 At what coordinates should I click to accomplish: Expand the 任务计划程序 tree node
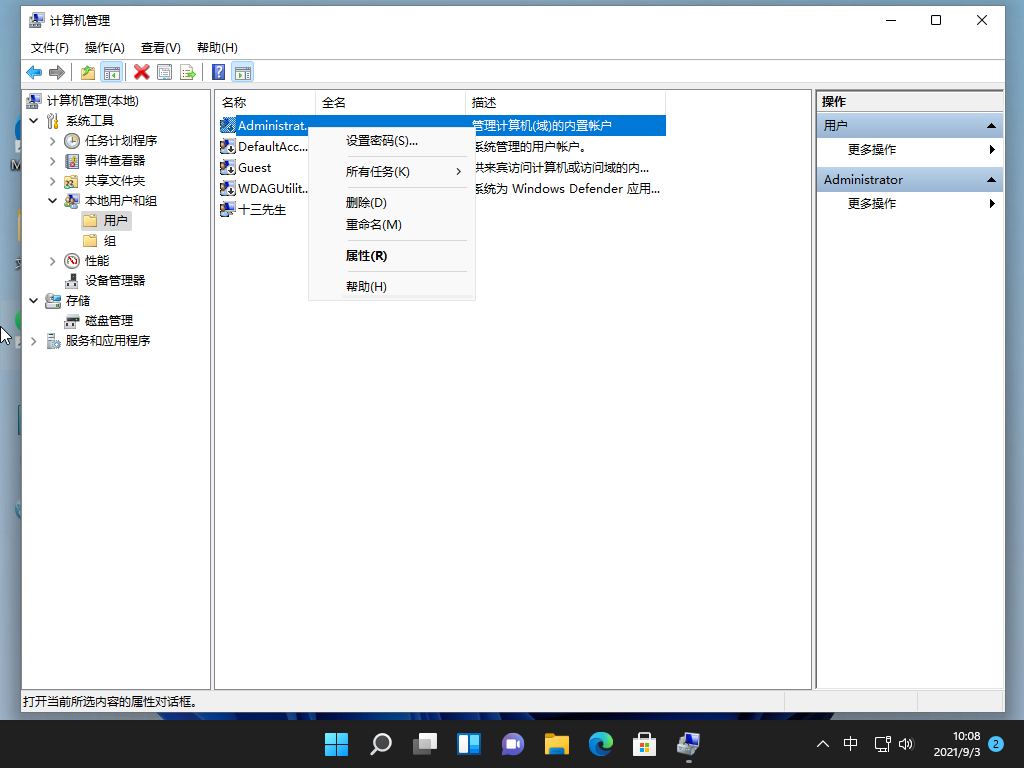pyautogui.click(x=52, y=141)
